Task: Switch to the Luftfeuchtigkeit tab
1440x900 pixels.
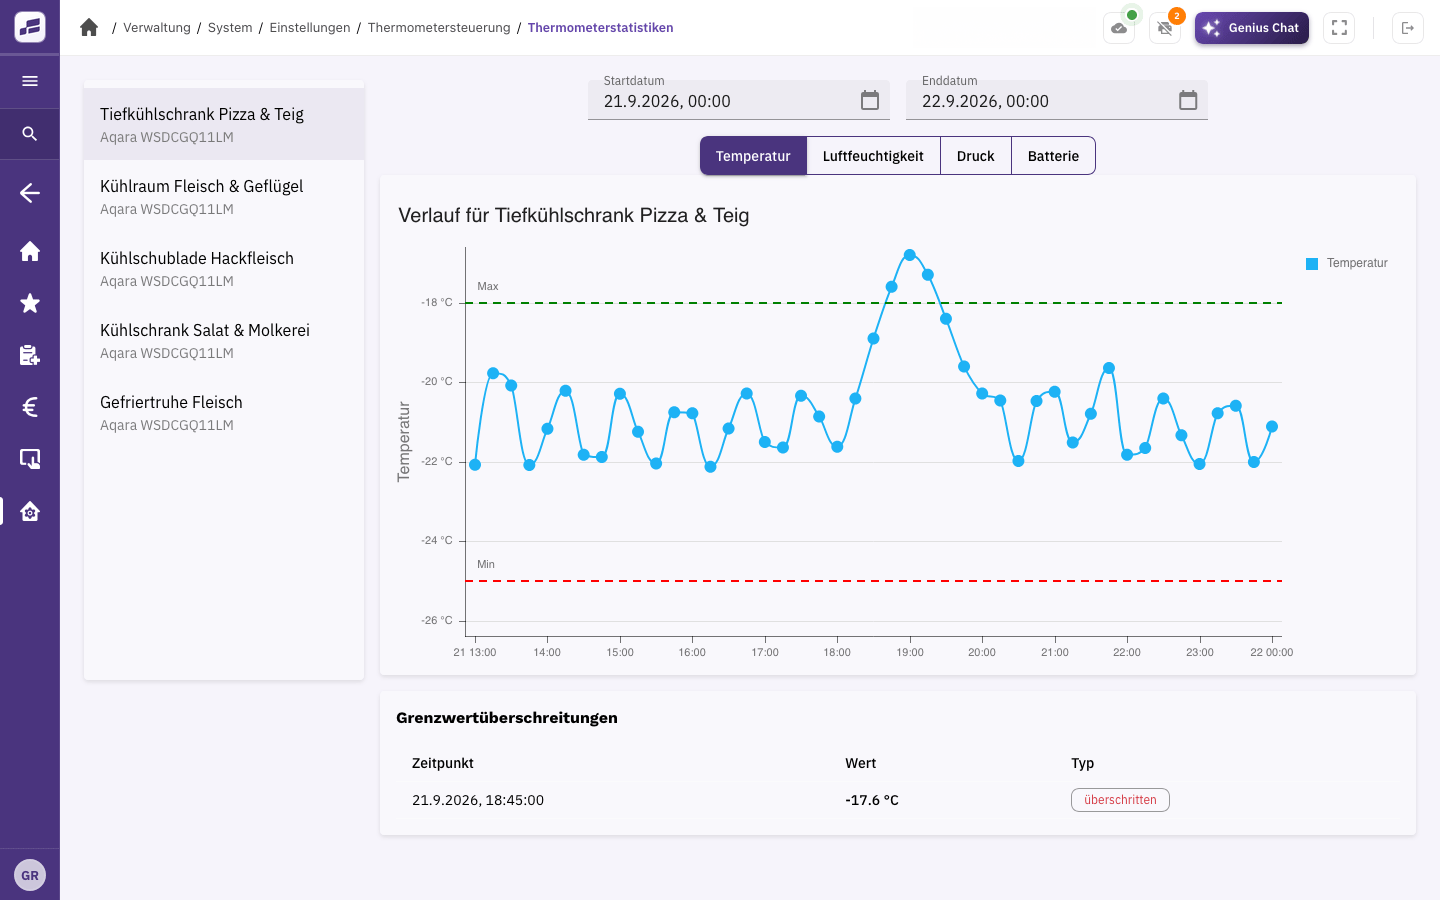Action: point(873,156)
